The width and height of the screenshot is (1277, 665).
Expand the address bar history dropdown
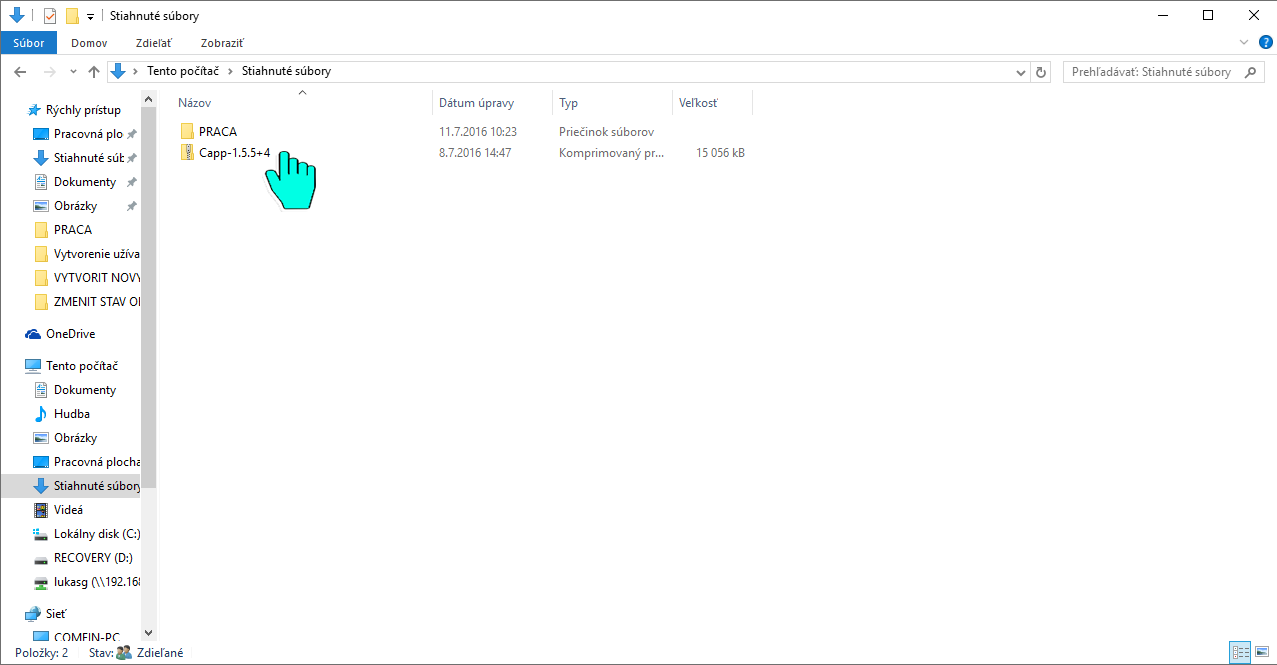point(1021,72)
